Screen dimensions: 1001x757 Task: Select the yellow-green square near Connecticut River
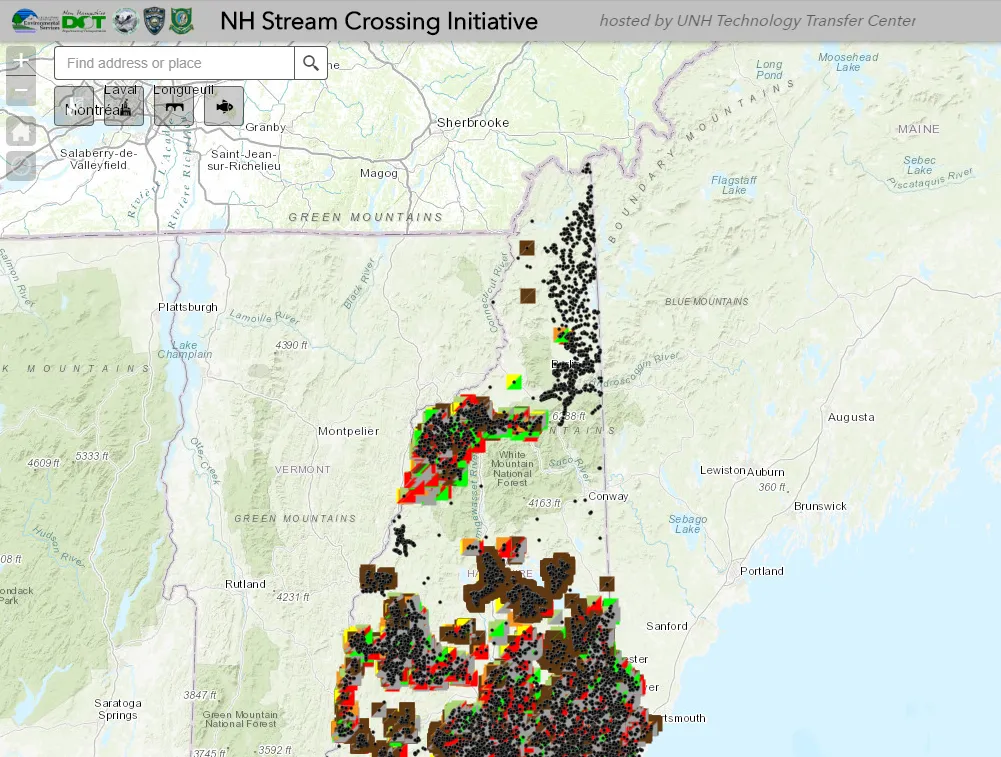(514, 382)
